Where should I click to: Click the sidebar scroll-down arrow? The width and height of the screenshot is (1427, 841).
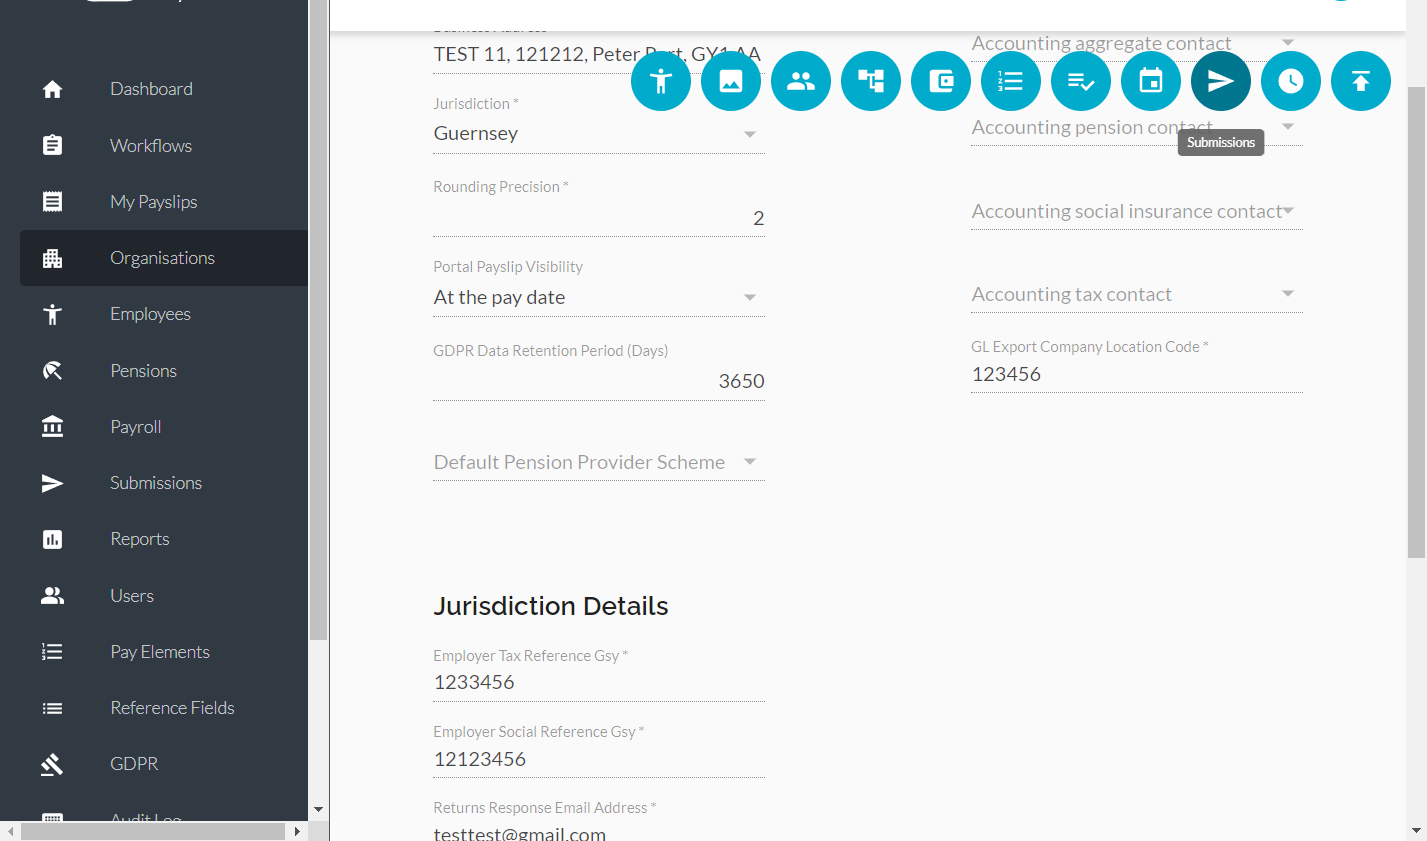point(318,810)
